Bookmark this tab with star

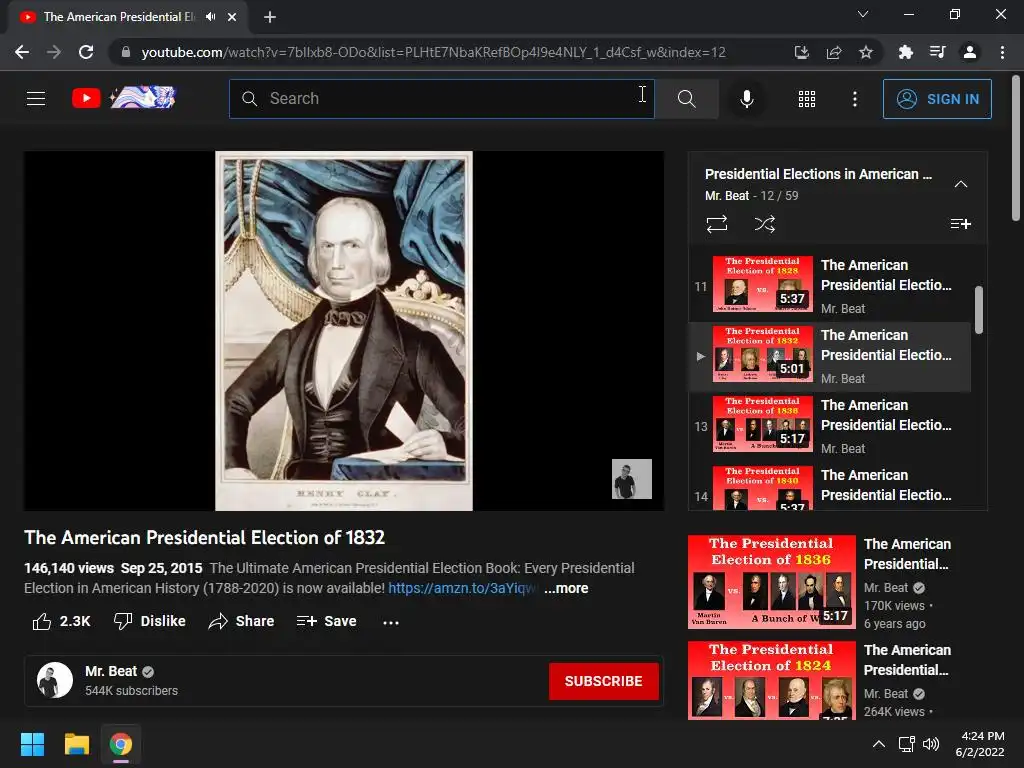(866, 52)
